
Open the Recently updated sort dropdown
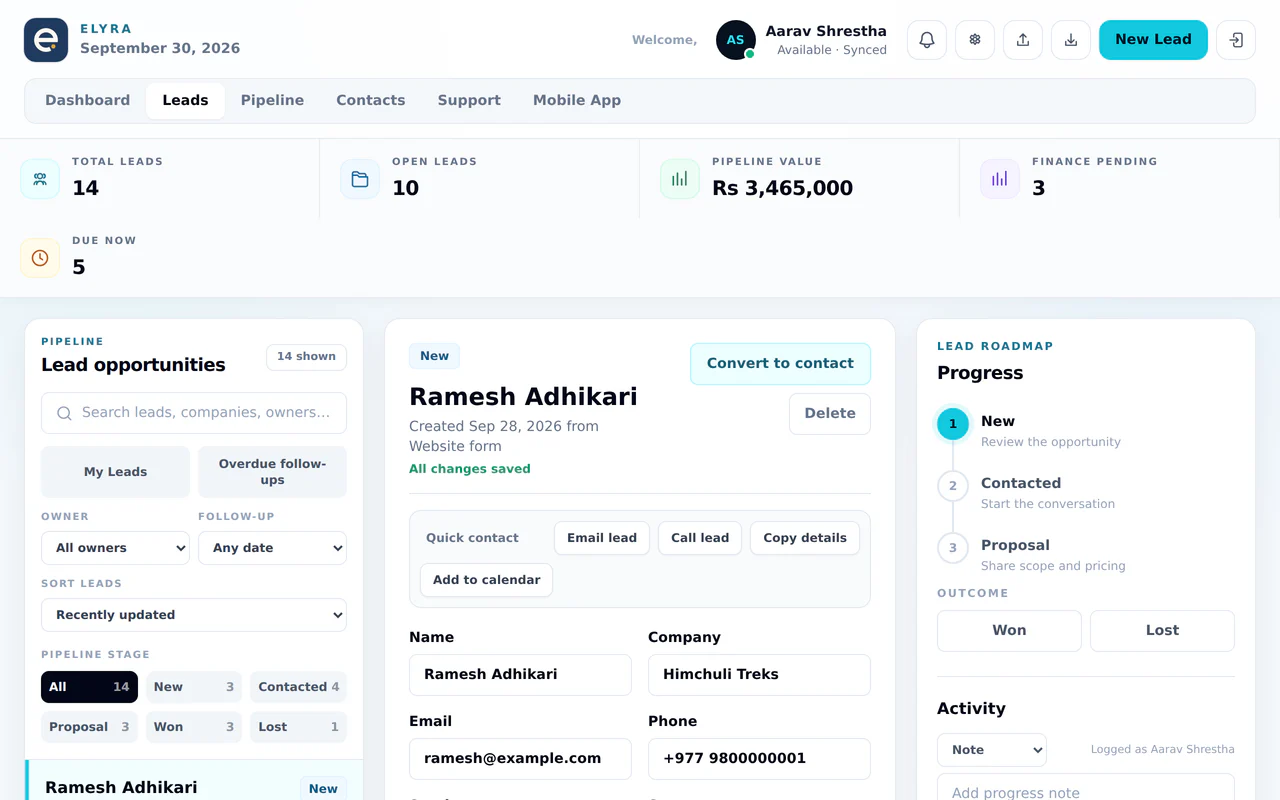194,615
